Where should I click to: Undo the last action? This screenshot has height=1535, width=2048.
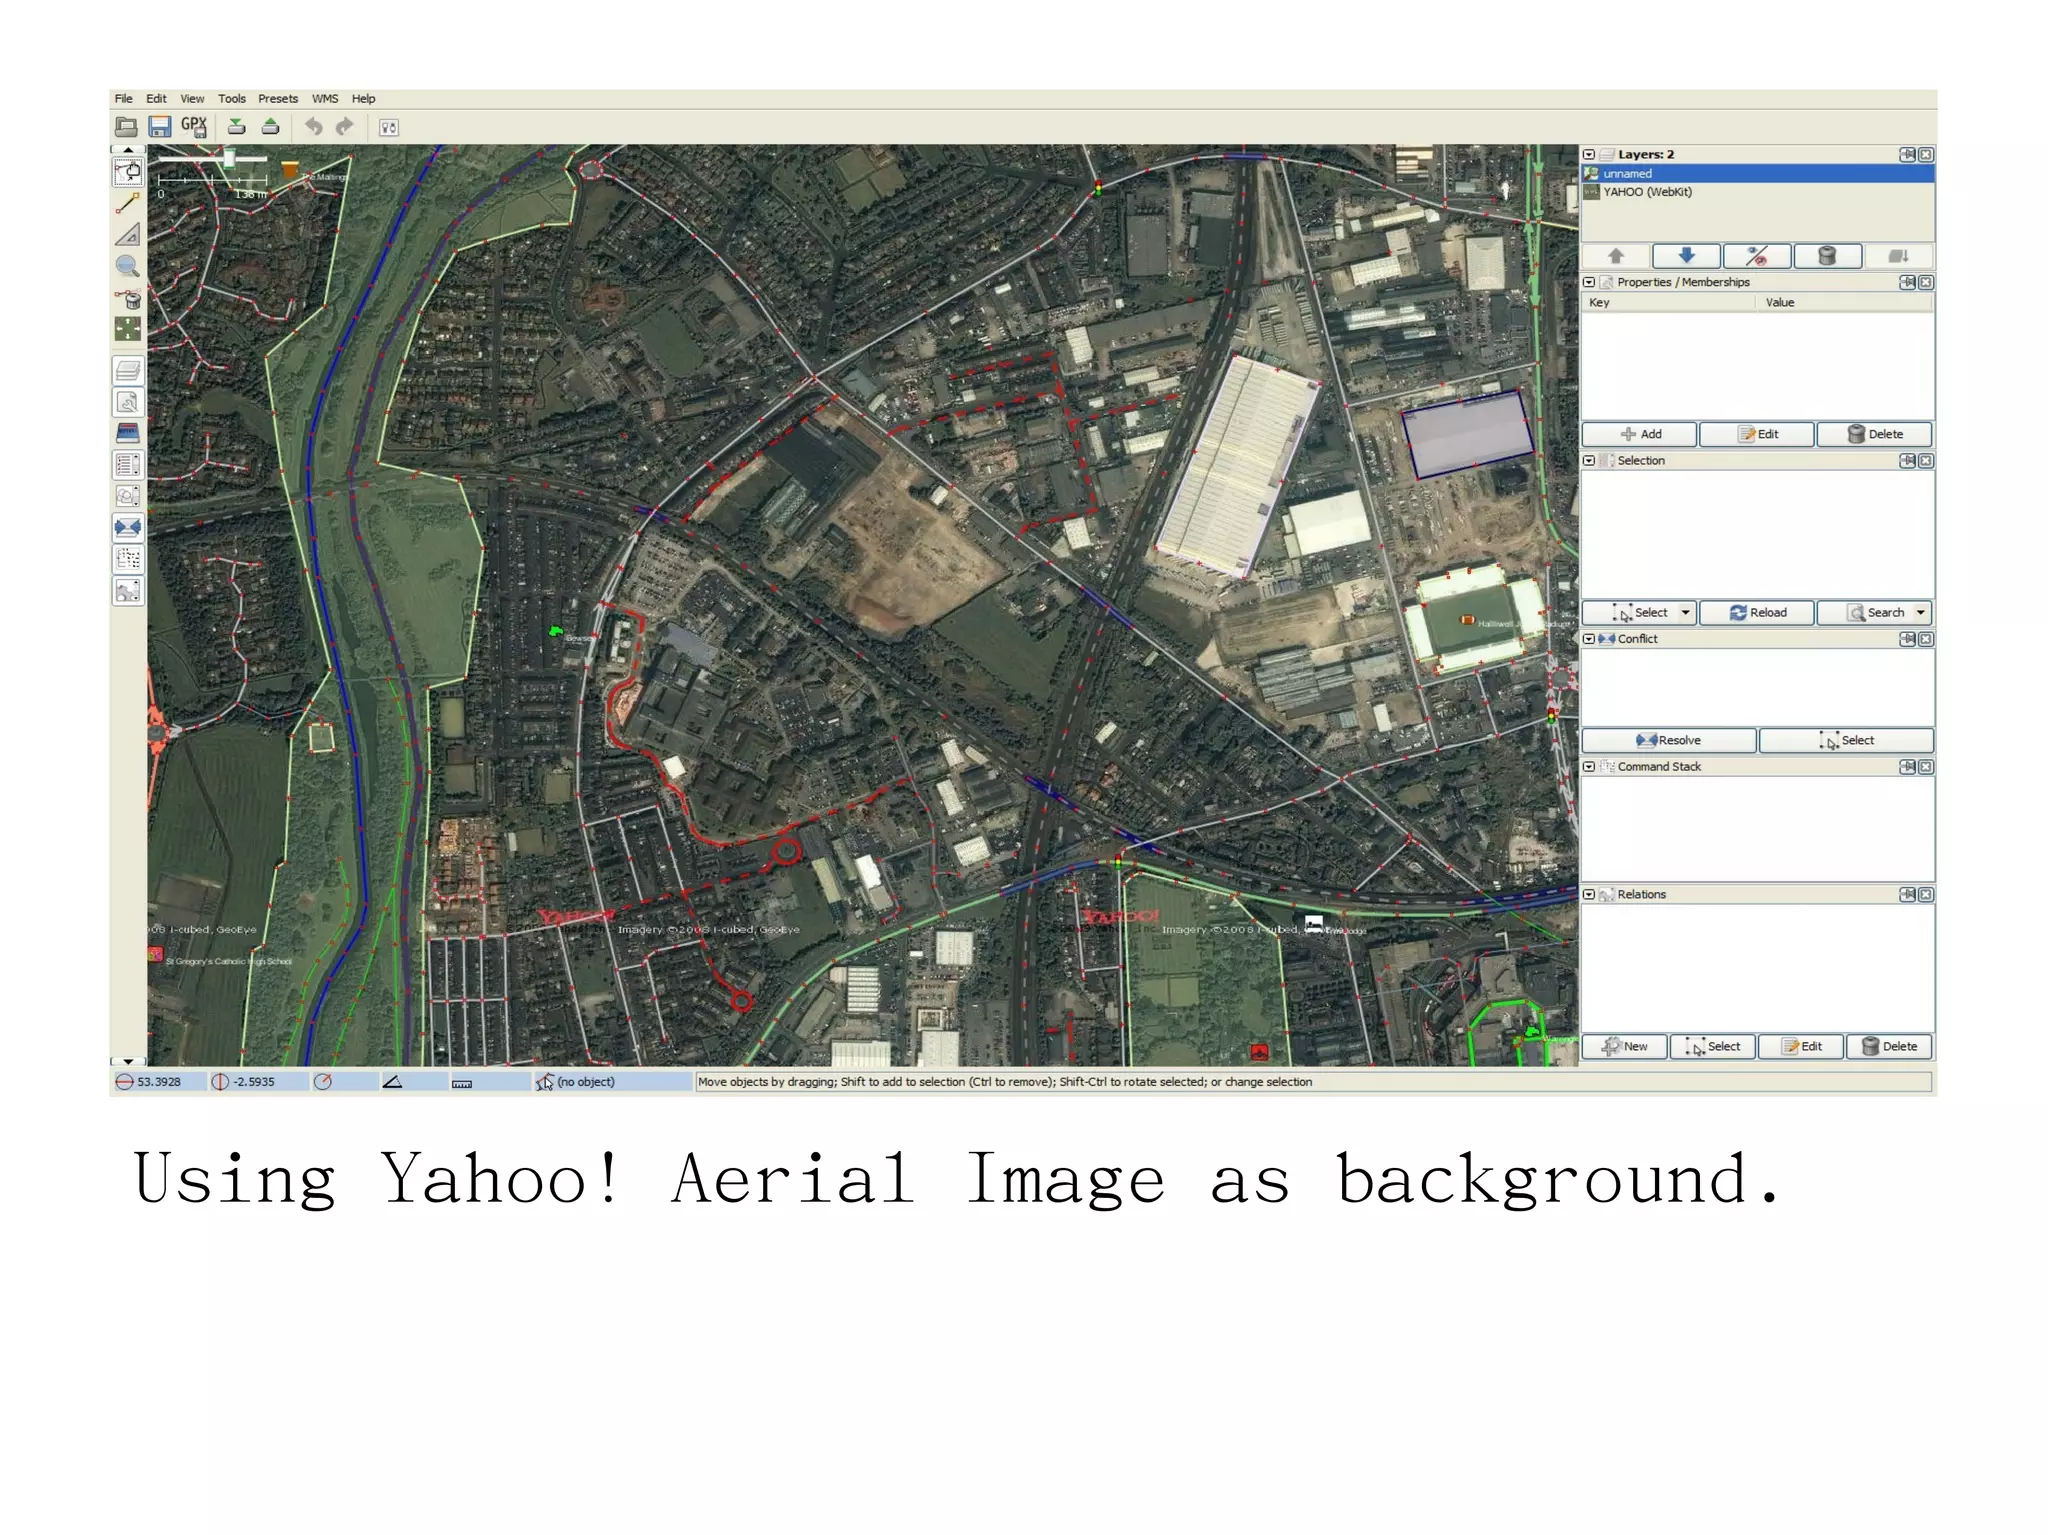pos(314,127)
